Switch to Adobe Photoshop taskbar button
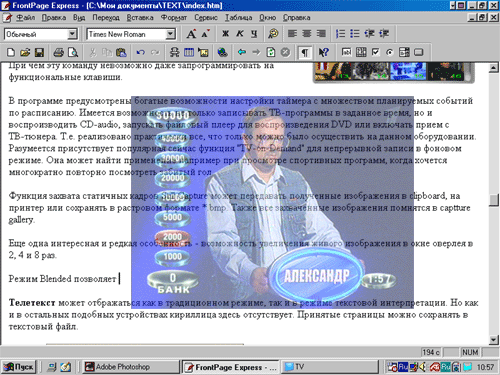 131,367
